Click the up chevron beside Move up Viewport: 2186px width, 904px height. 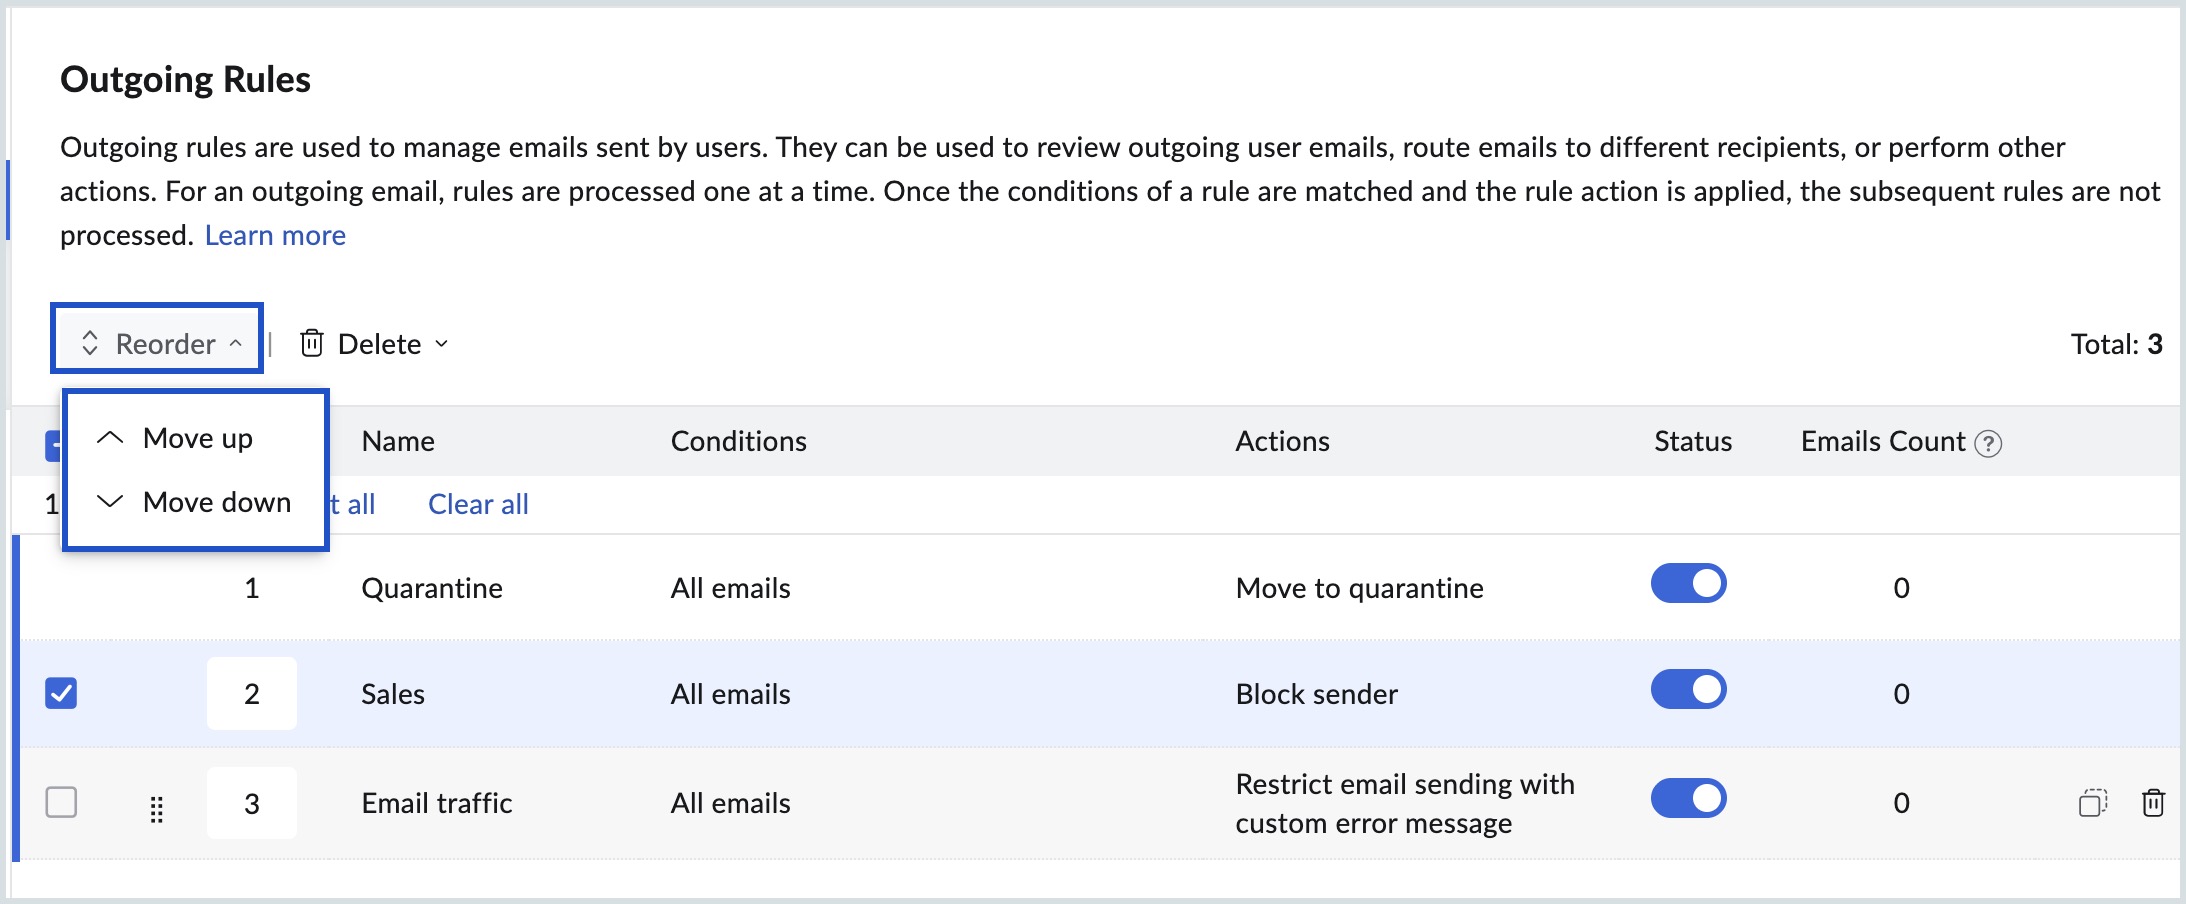[110, 438]
